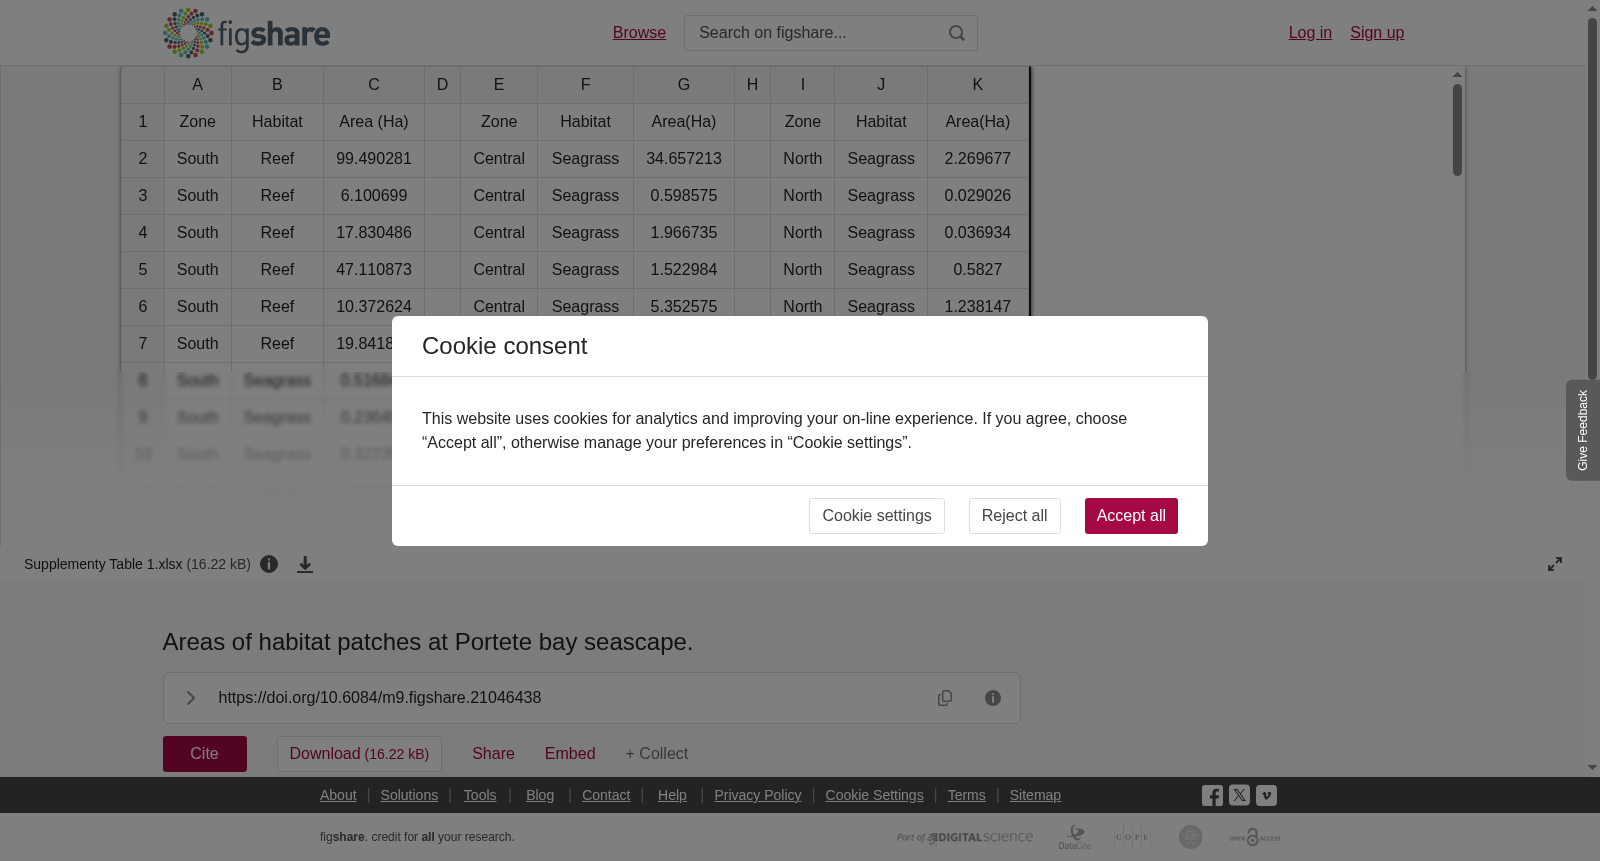Image resolution: width=1600 pixels, height=861 pixels.
Task: Open the Terms footer link
Action: click(x=967, y=795)
